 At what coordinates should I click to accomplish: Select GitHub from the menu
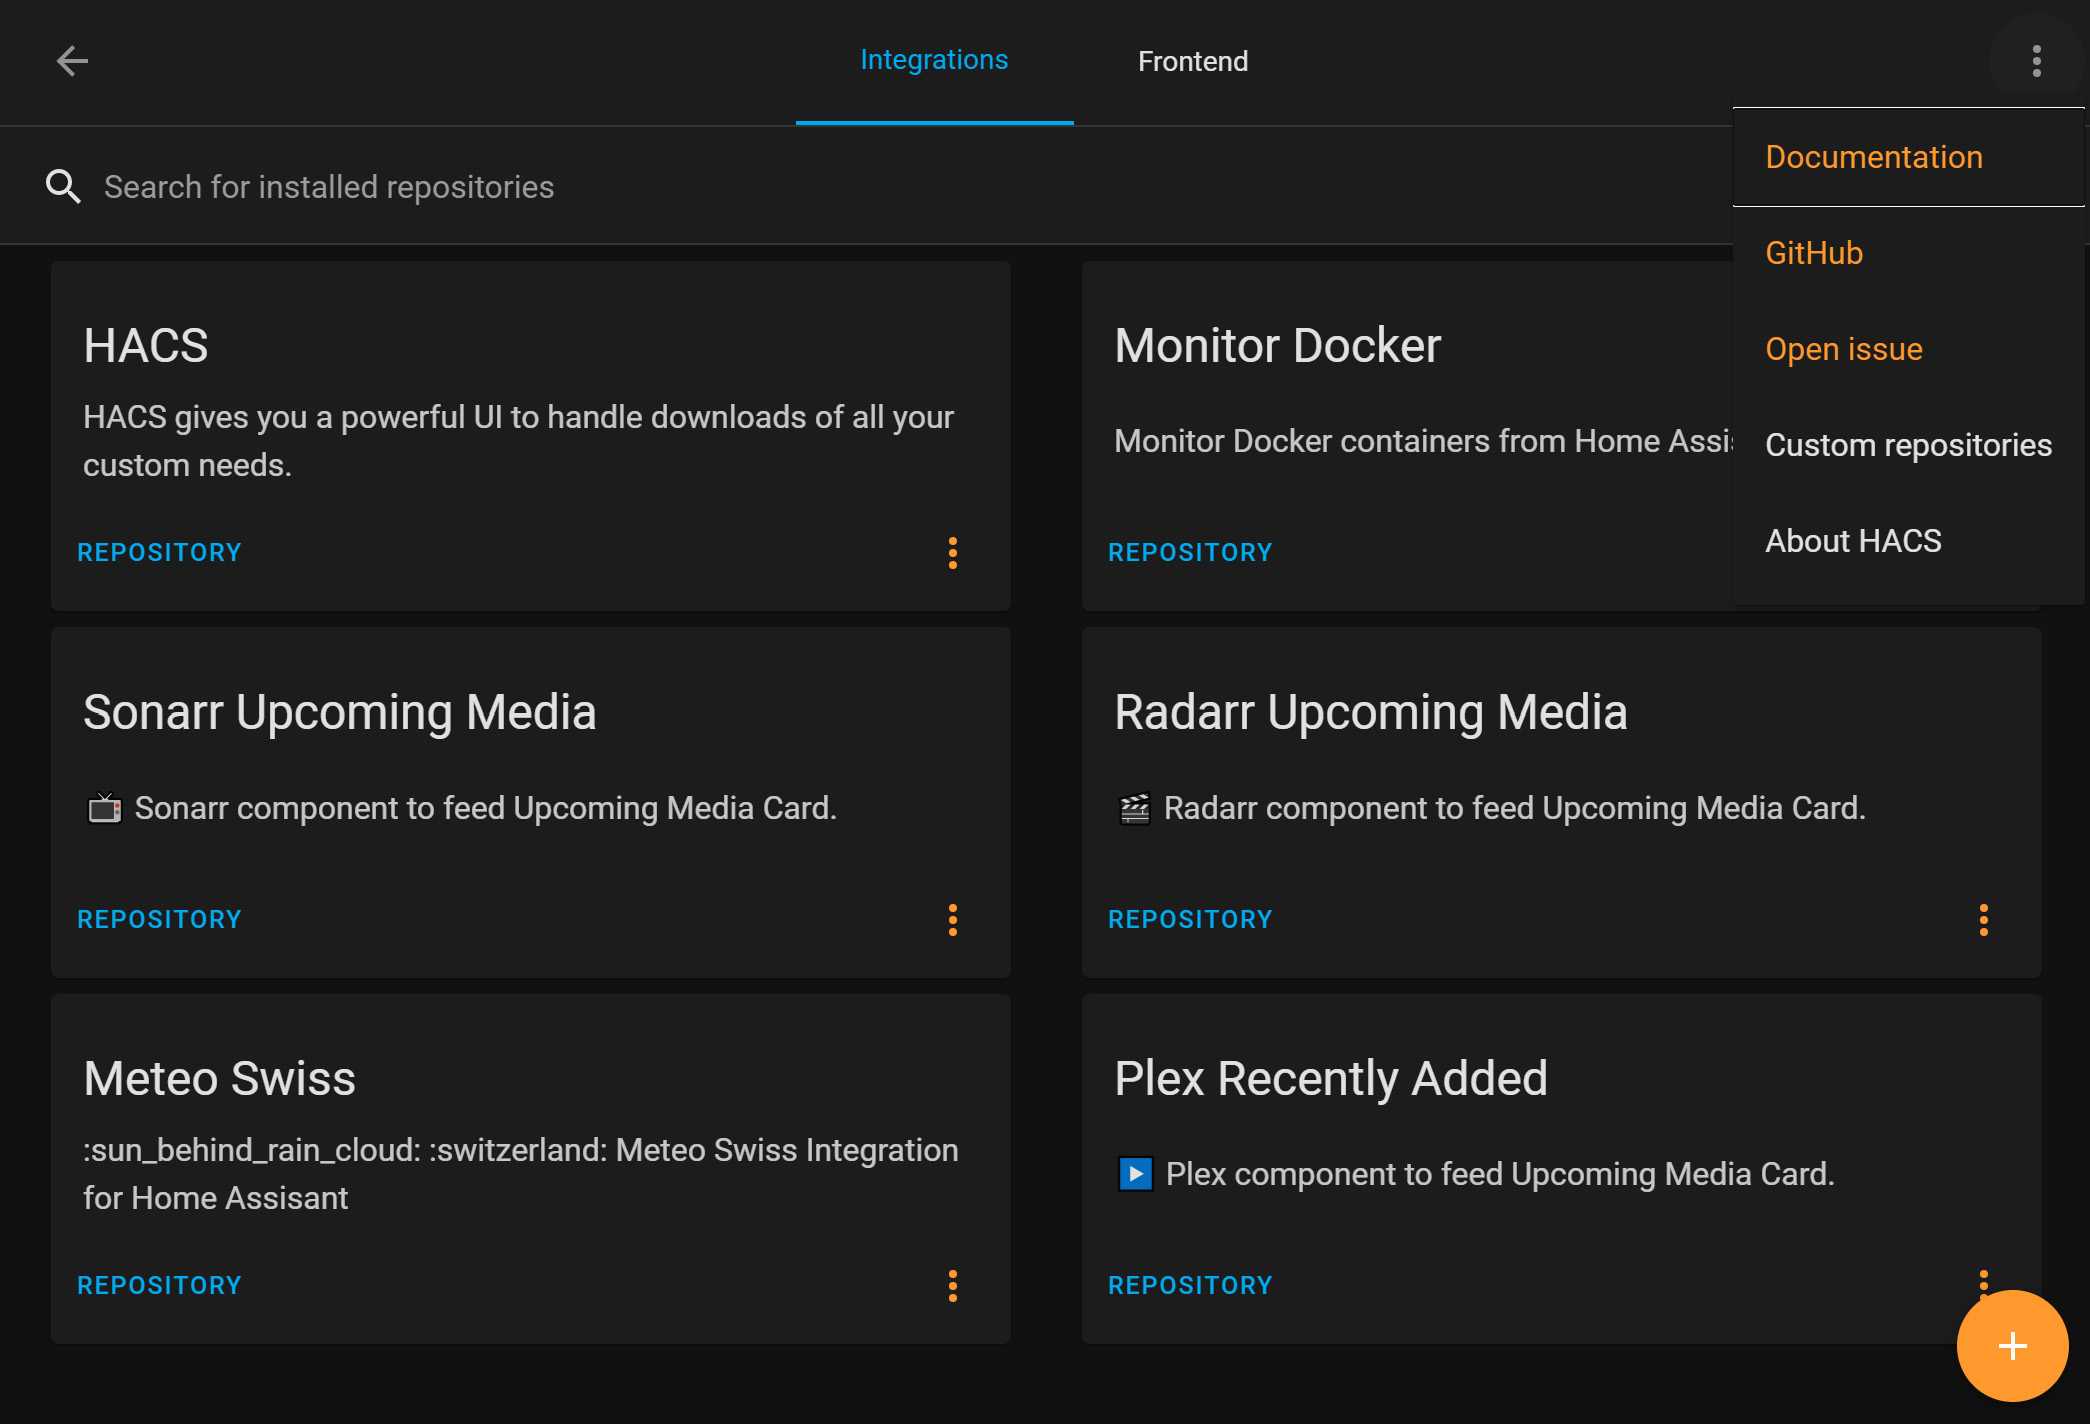pos(1908,253)
